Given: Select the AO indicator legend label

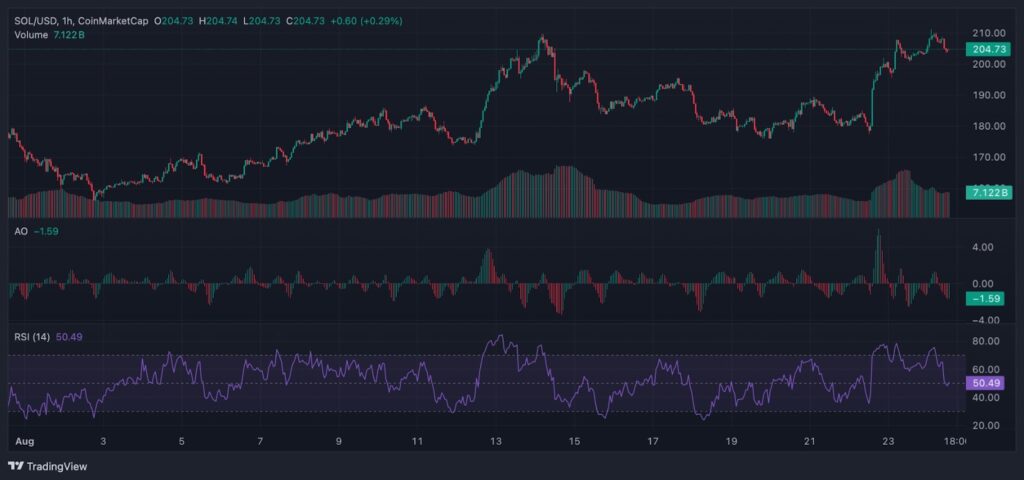Looking at the screenshot, I should [37, 231].
